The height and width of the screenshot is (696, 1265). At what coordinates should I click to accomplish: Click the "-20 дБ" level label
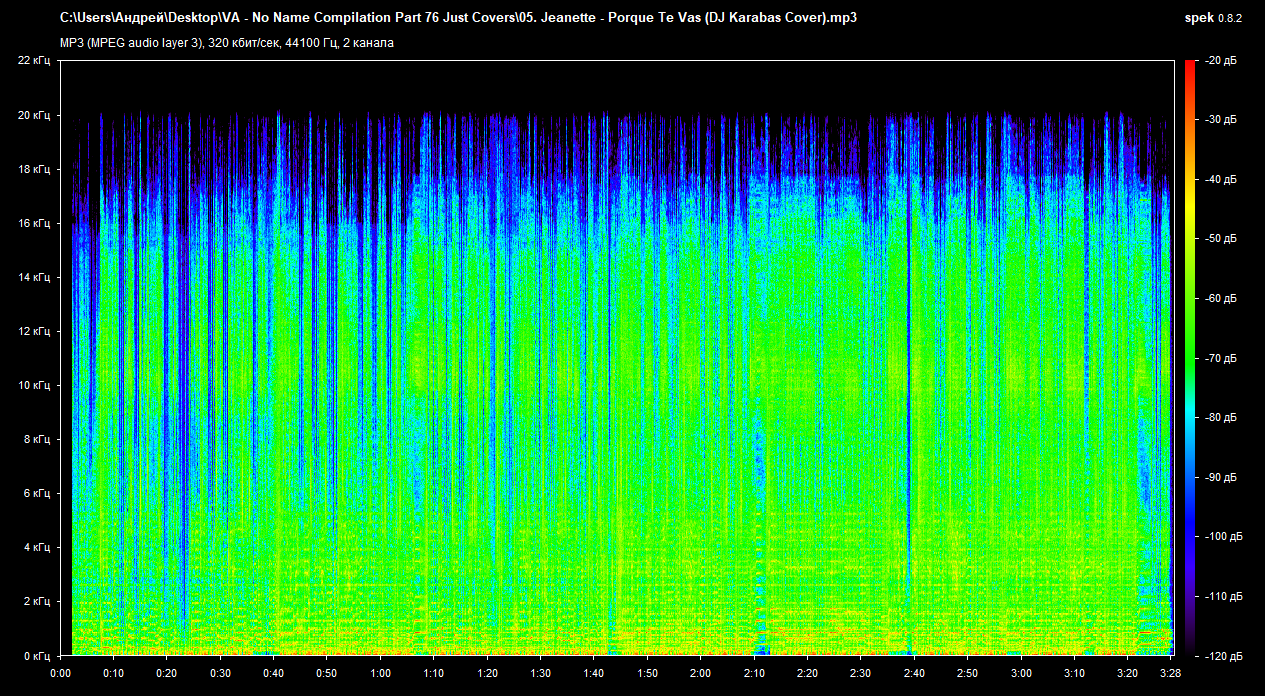pos(1221,61)
